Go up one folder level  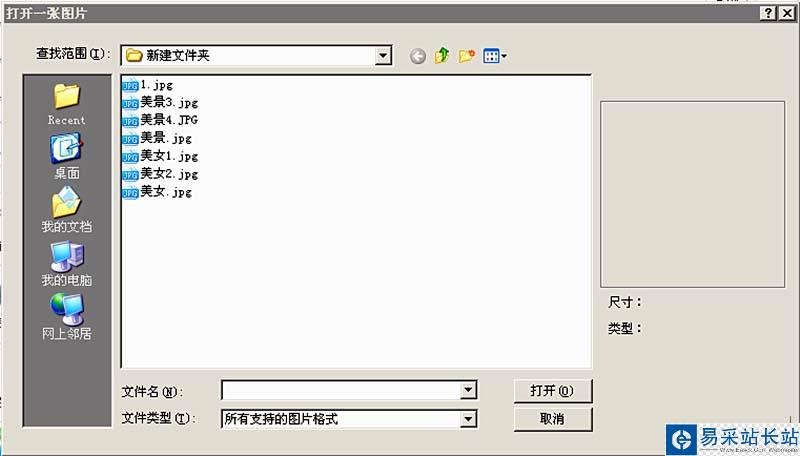442,55
